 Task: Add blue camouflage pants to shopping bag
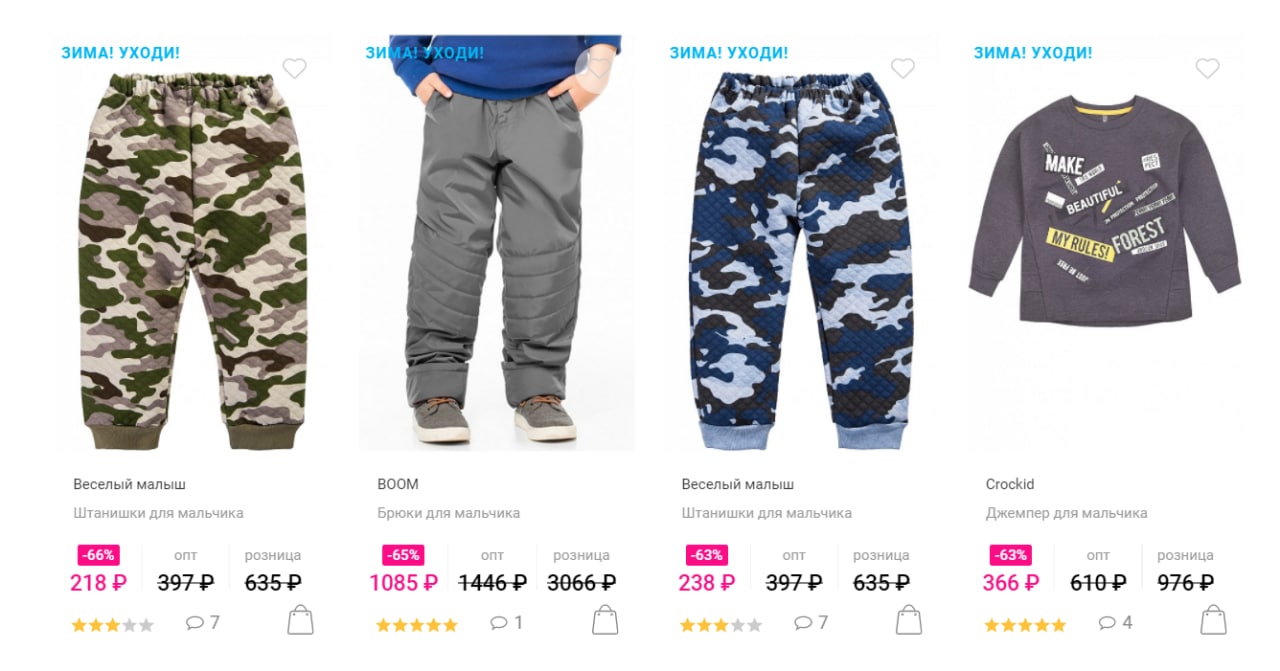point(909,620)
